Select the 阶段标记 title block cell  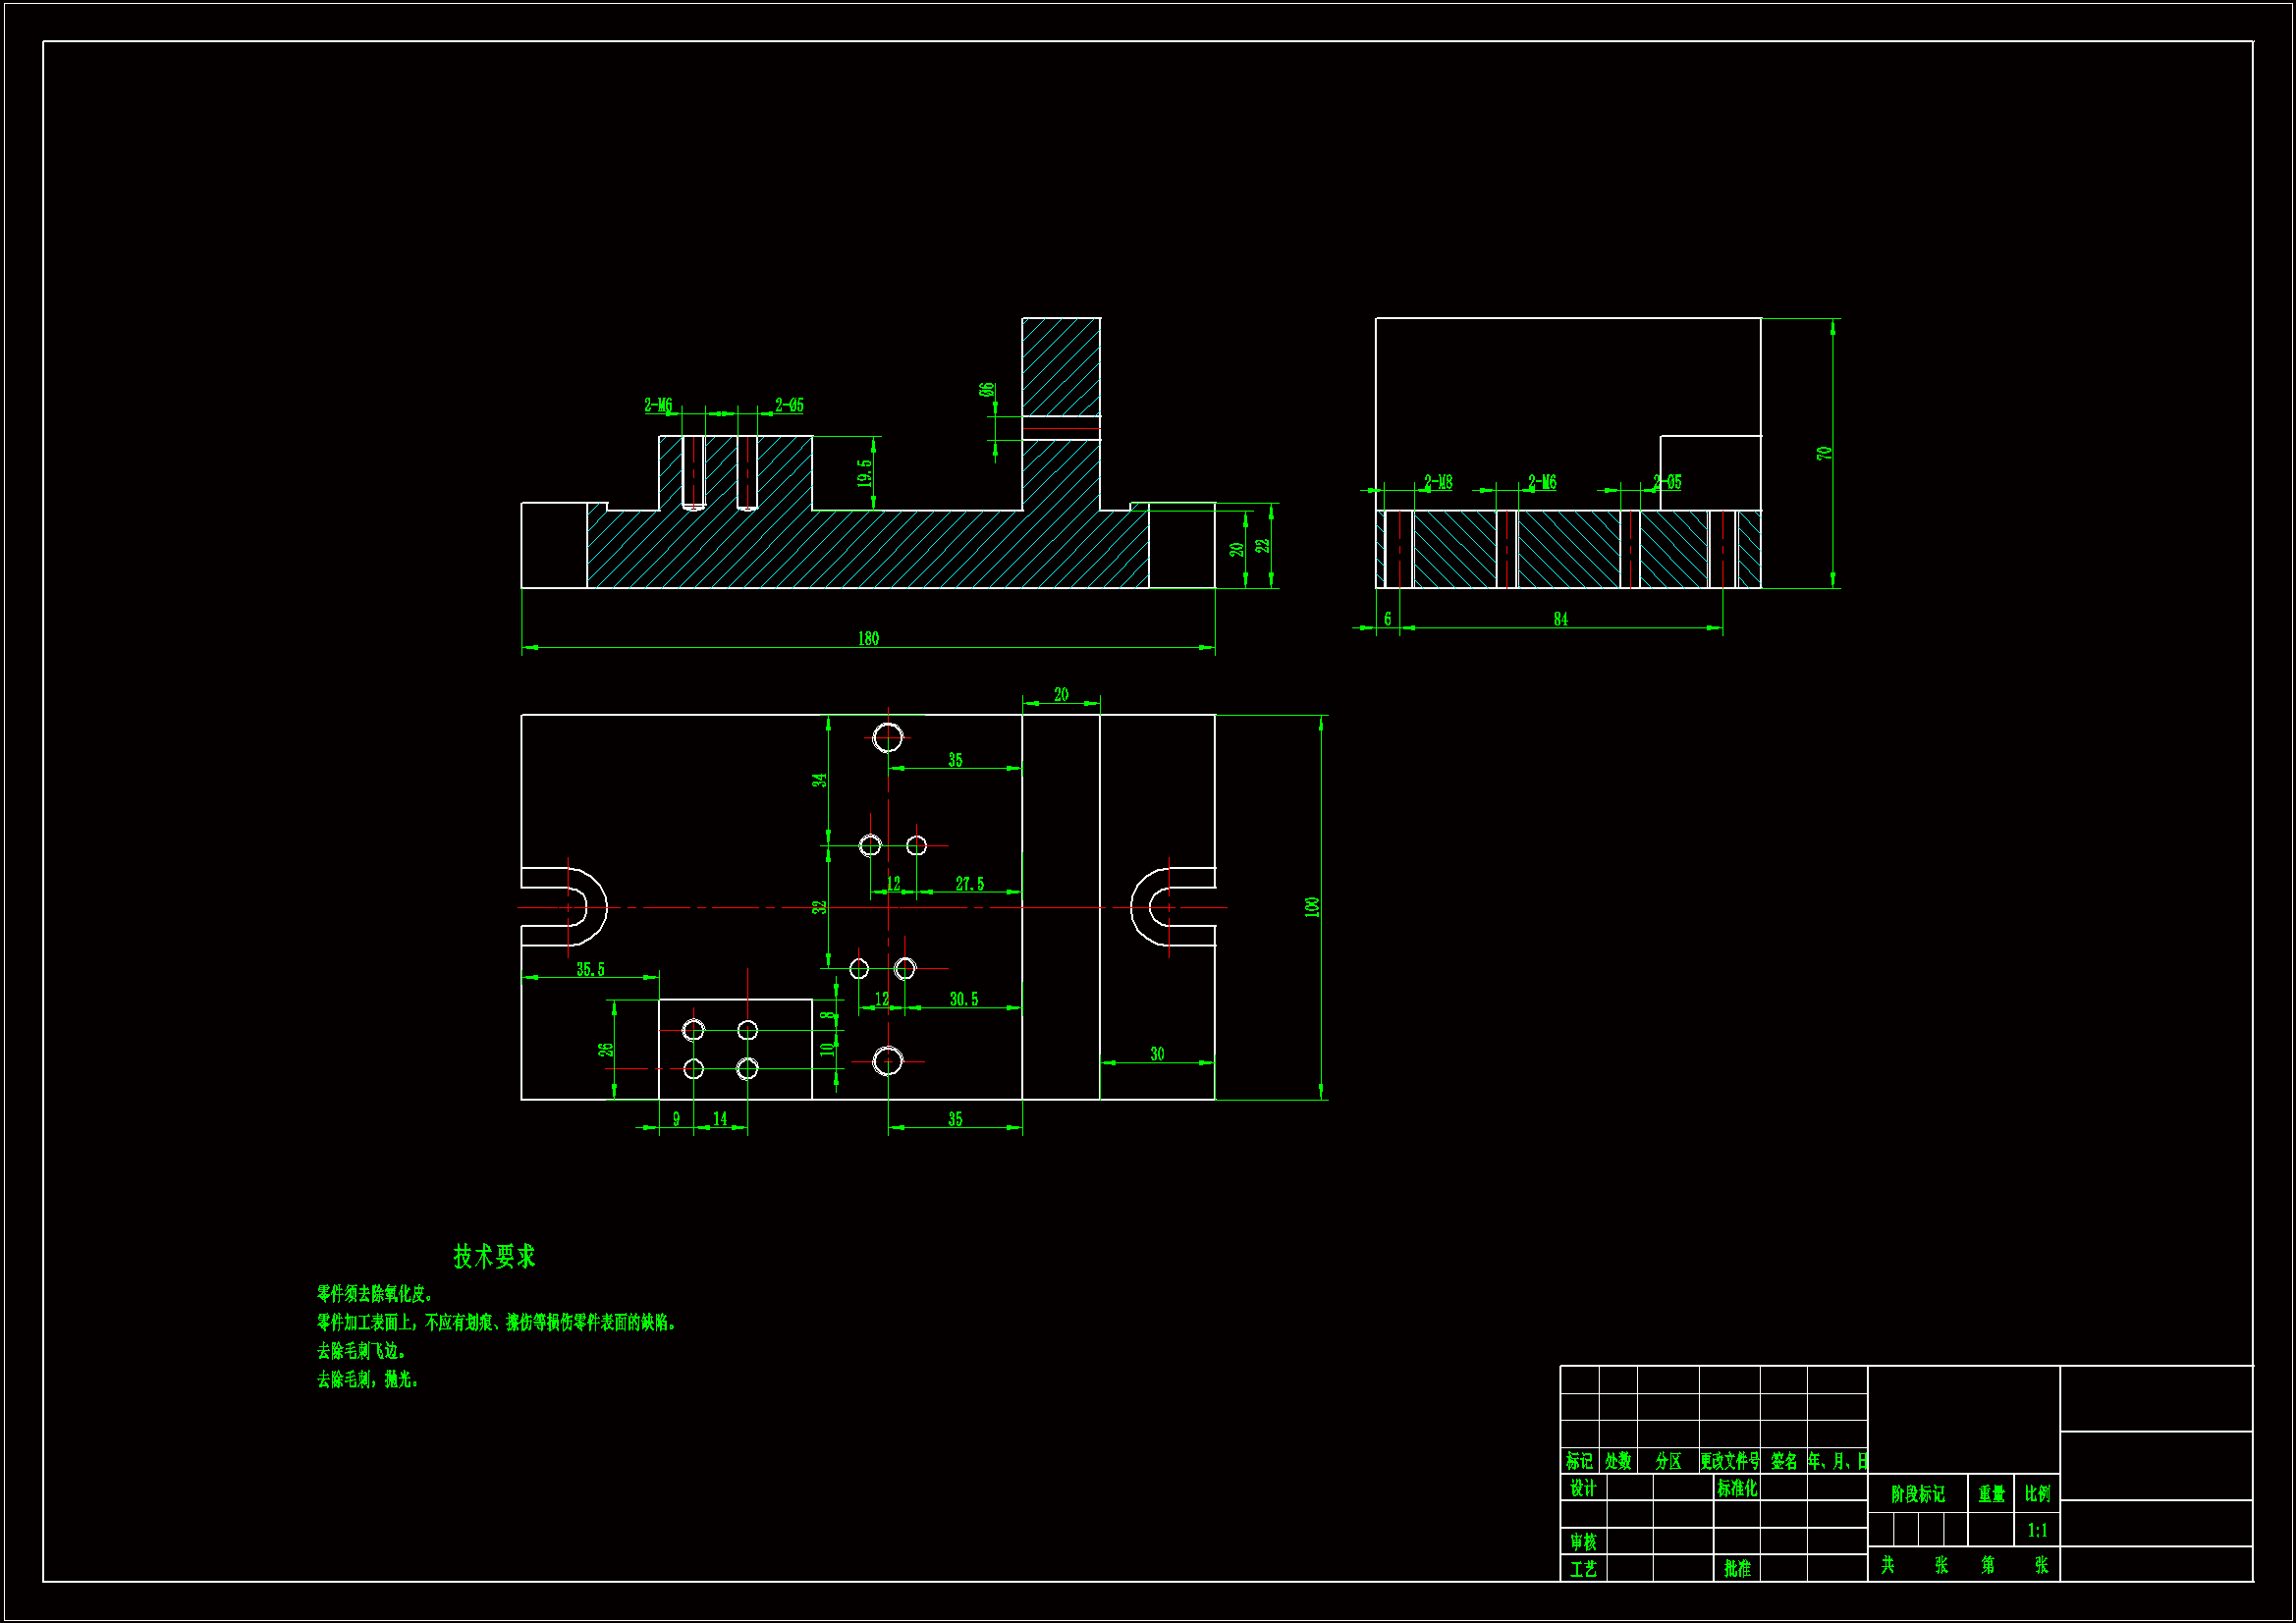(1917, 1494)
